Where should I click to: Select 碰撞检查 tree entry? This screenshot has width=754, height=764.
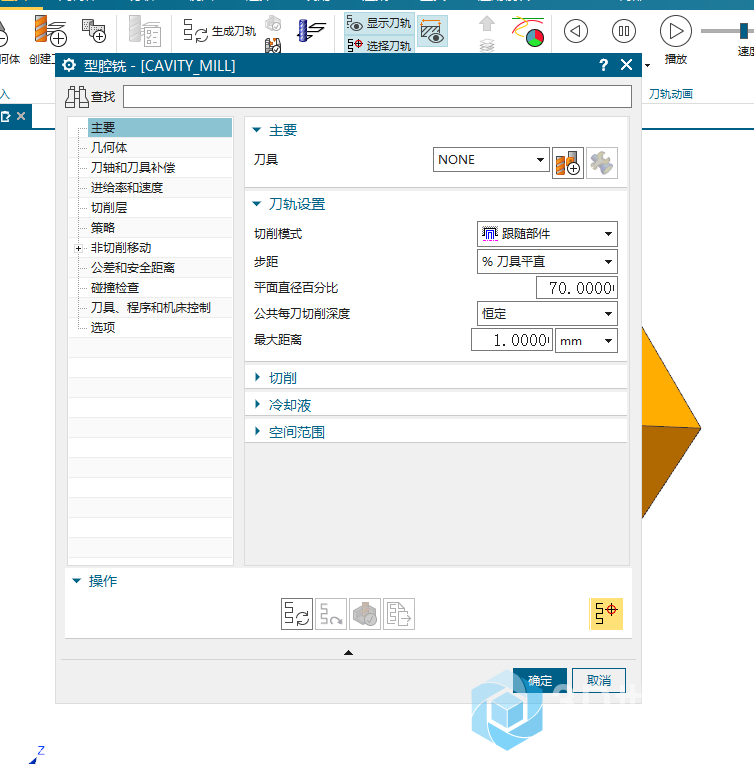[x=115, y=287]
